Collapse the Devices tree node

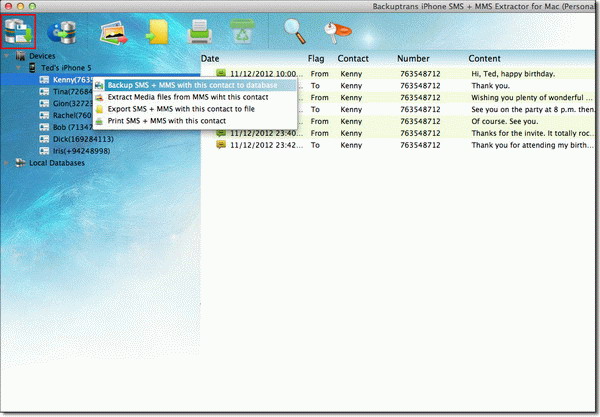click(x=7, y=56)
